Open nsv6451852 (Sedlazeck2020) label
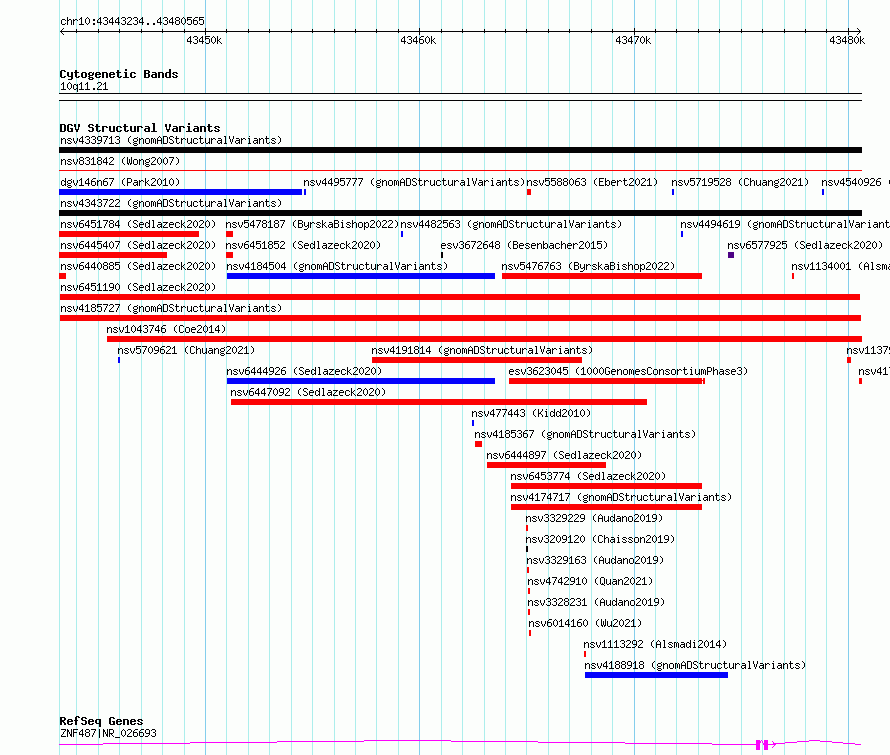Image resolution: width=890 pixels, height=755 pixels. coord(303,245)
